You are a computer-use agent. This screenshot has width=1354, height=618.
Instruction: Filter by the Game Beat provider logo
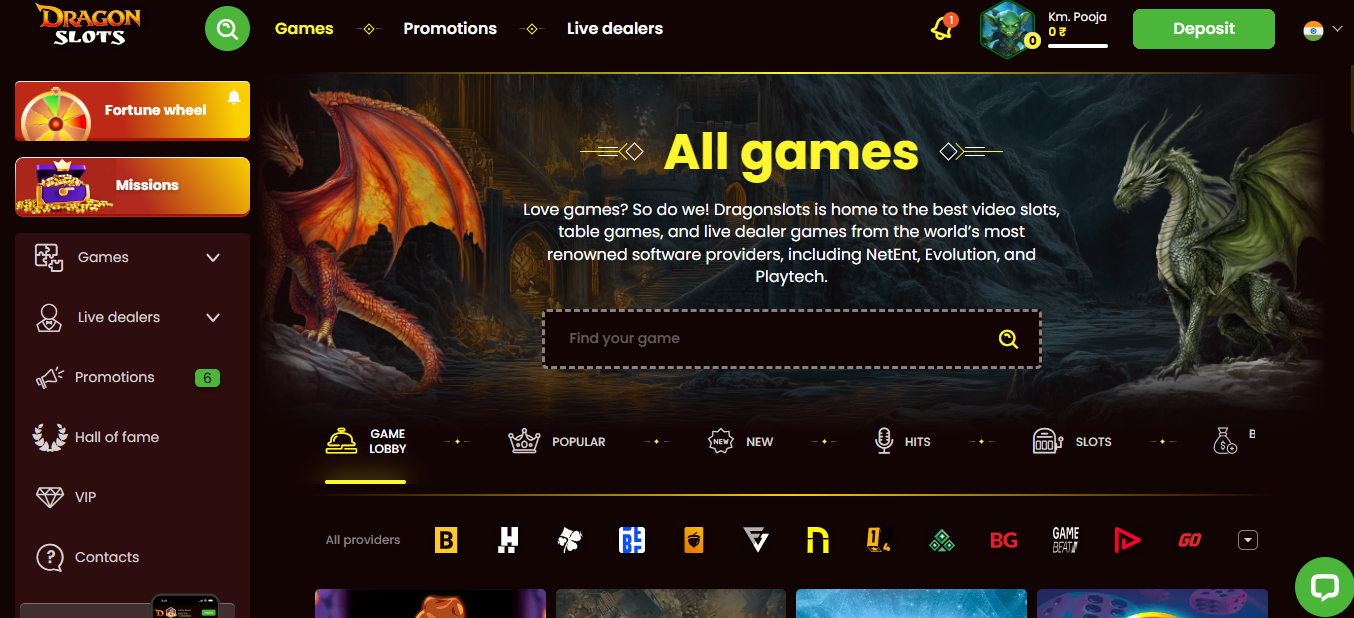pos(1066,540)
